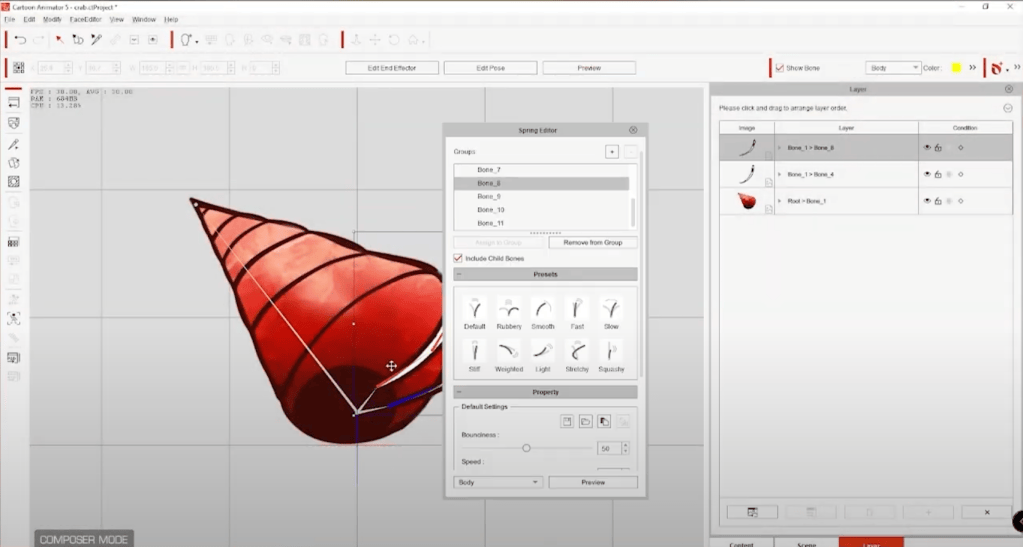The image size is (1023, 547).
Task: Click the add group plus icon
Action: pos(611,151)
